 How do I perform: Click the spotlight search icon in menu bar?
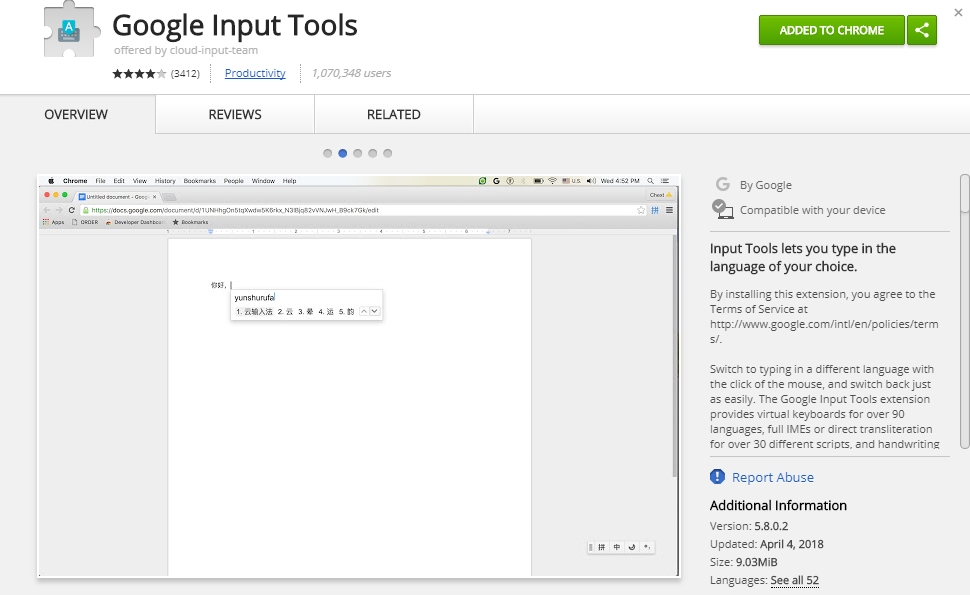(650, 181)
